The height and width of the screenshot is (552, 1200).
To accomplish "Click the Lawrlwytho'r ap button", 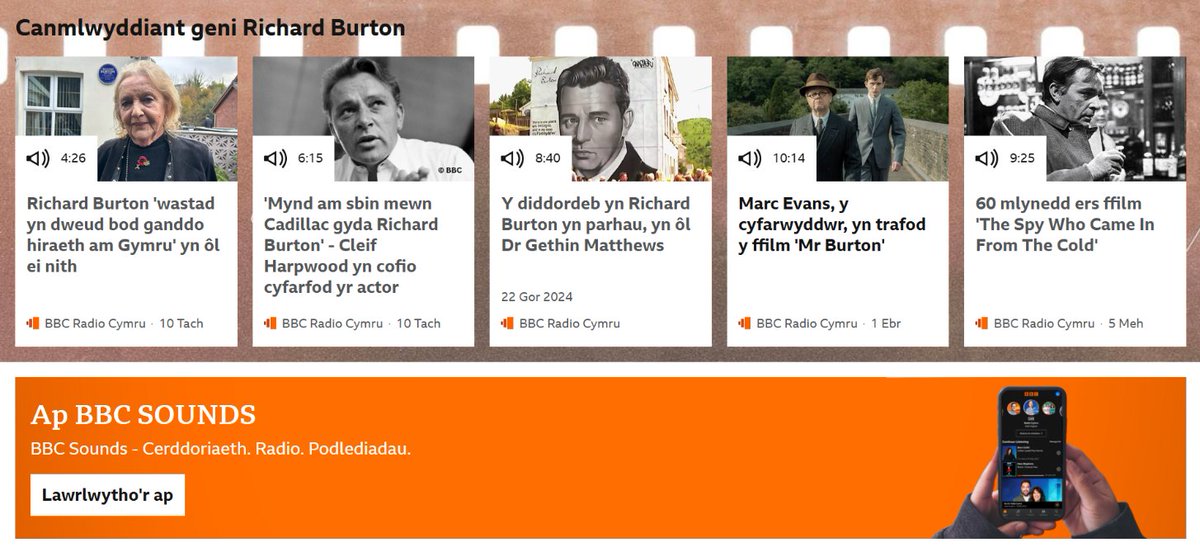I will tap(108, 495).
